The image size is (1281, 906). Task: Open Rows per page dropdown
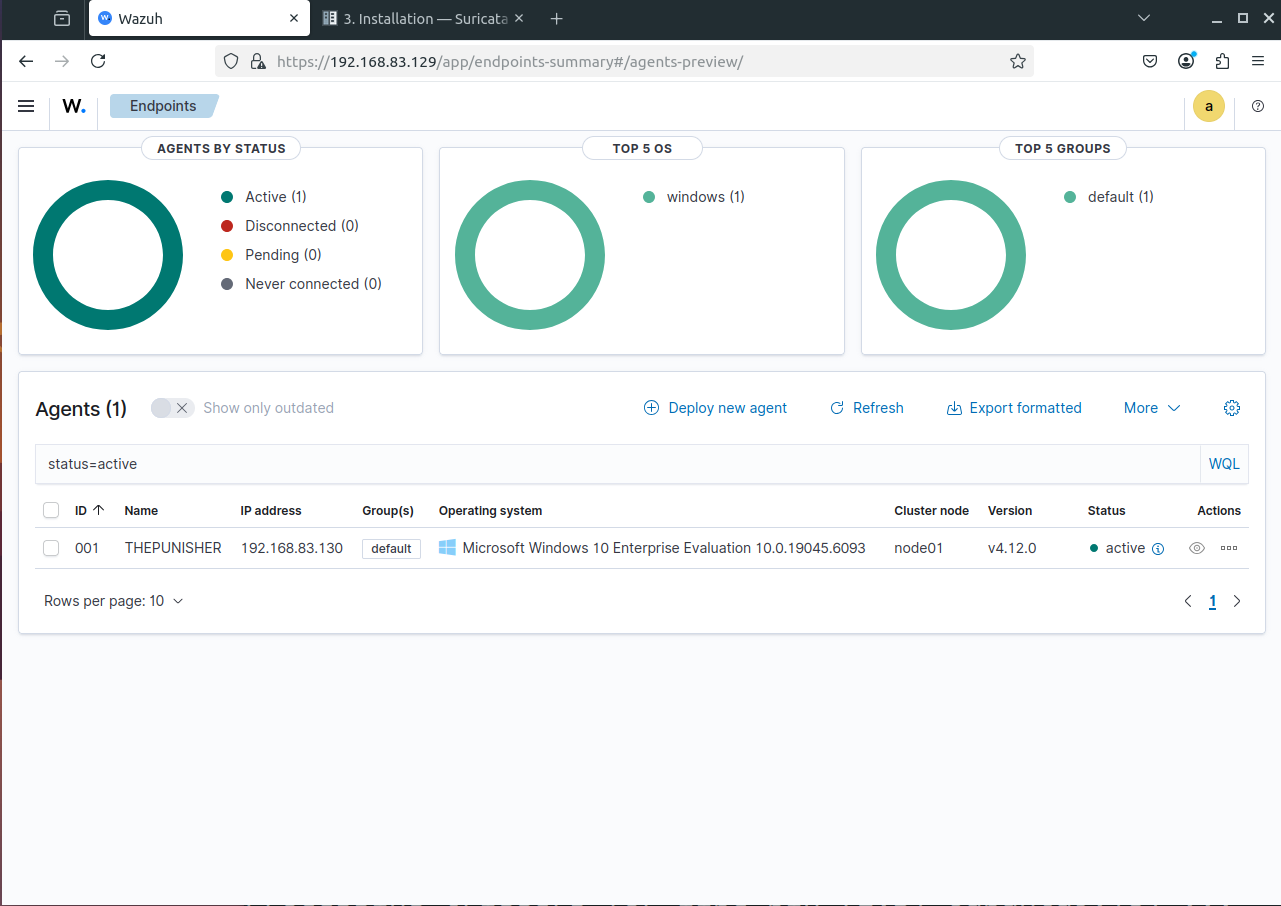[x=114, y=601]
